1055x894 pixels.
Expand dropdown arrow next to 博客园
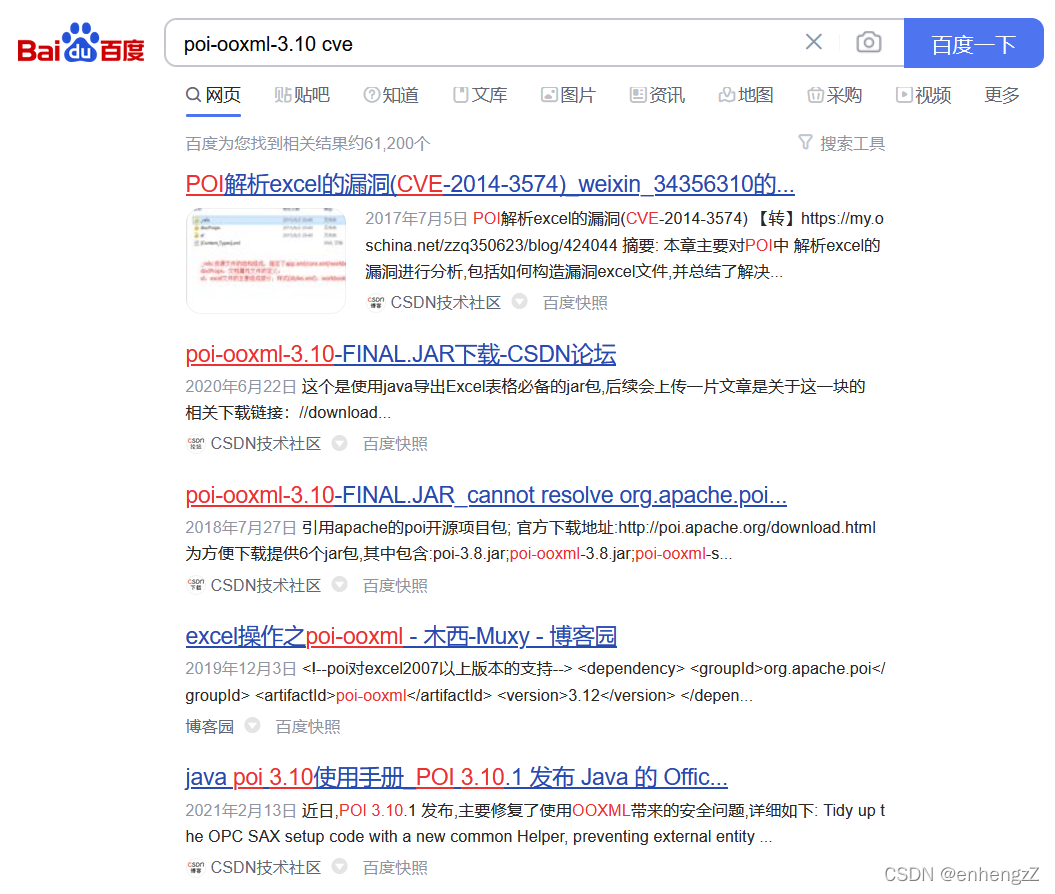point(252,725)
